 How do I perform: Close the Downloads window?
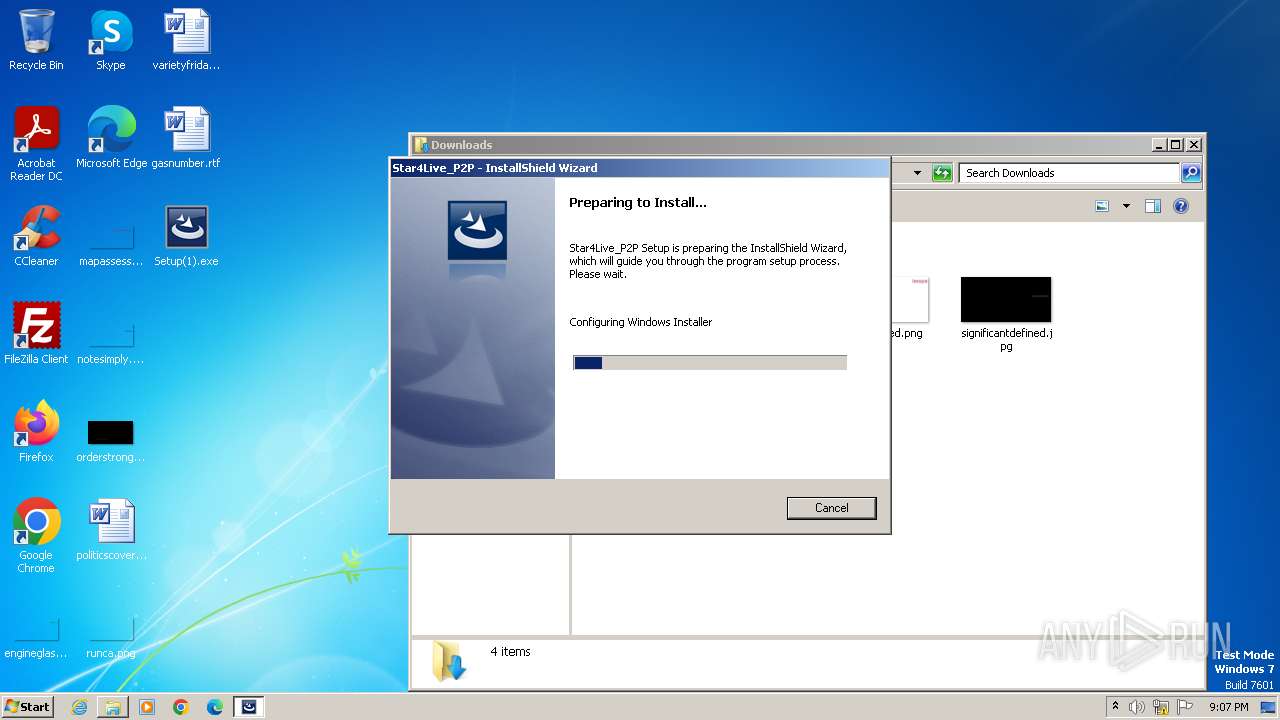tap(1193, 145)
